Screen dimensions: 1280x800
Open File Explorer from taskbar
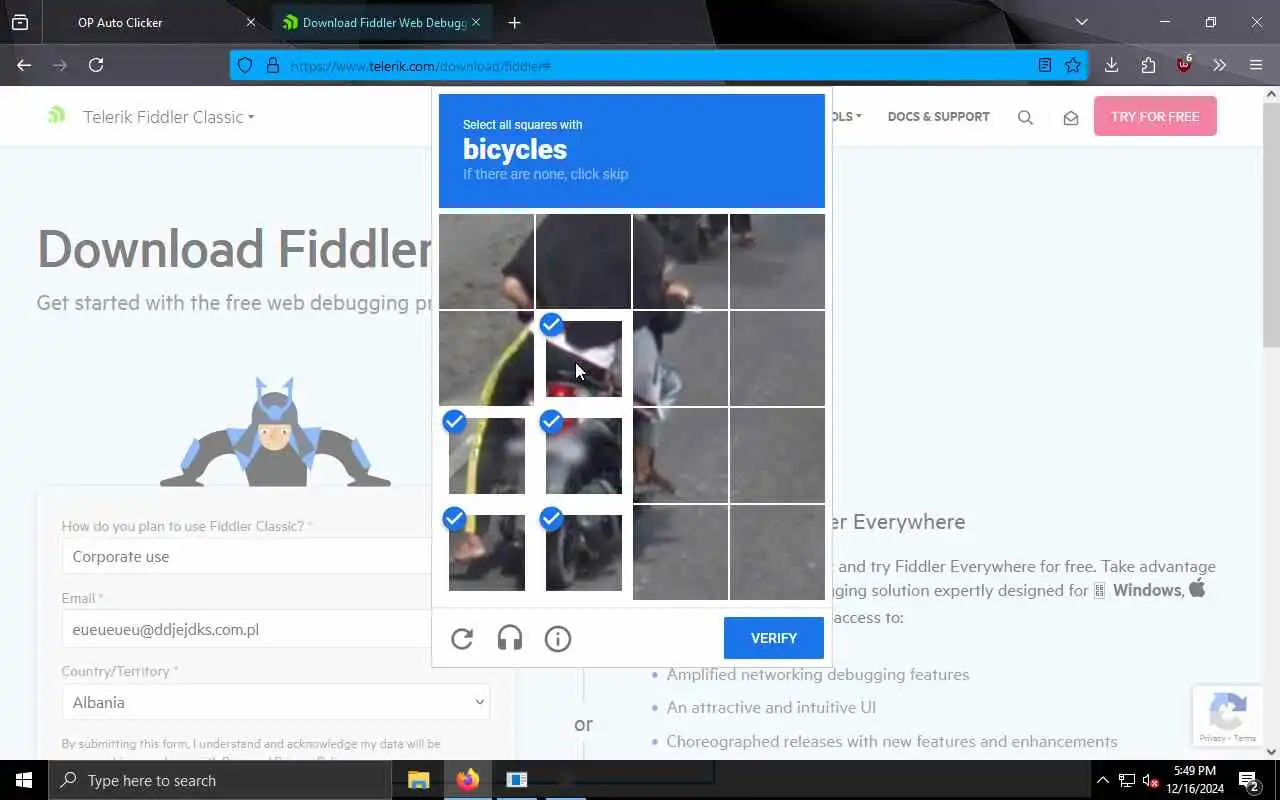418,780
